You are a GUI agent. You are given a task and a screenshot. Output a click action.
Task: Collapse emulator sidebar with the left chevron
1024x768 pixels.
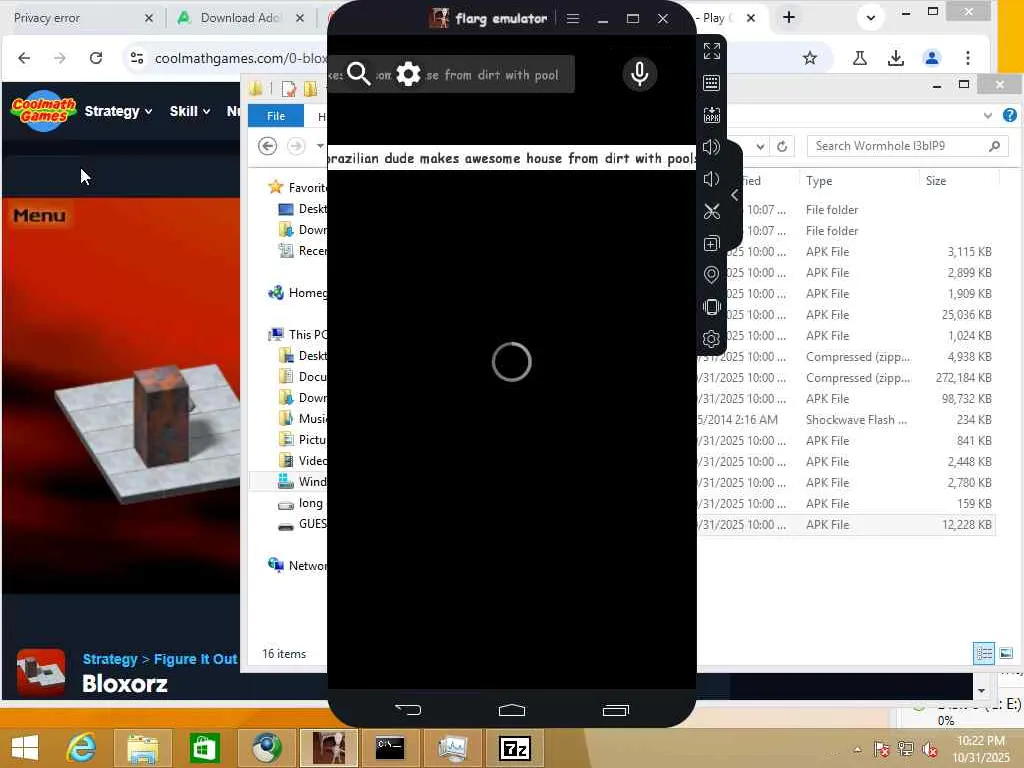[735, 195]
